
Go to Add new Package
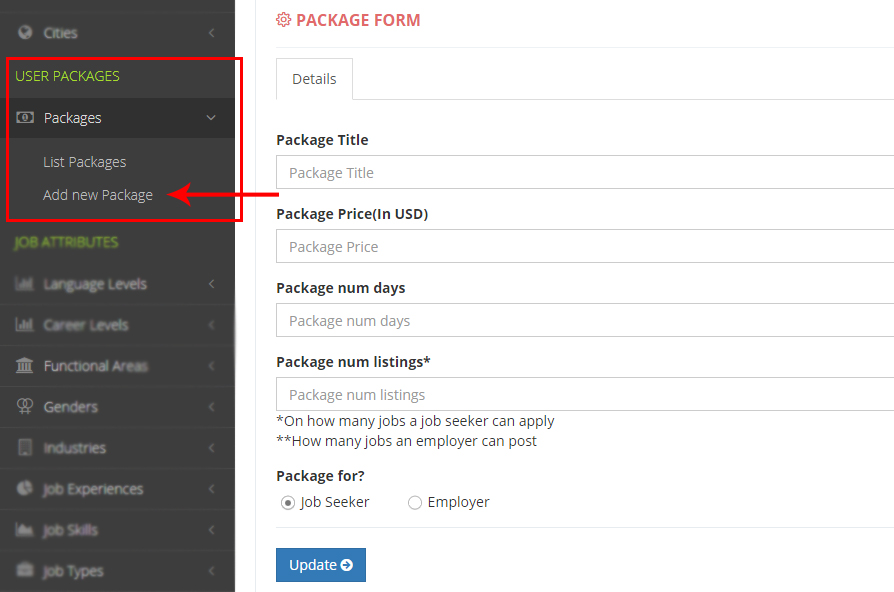point(98,195)
